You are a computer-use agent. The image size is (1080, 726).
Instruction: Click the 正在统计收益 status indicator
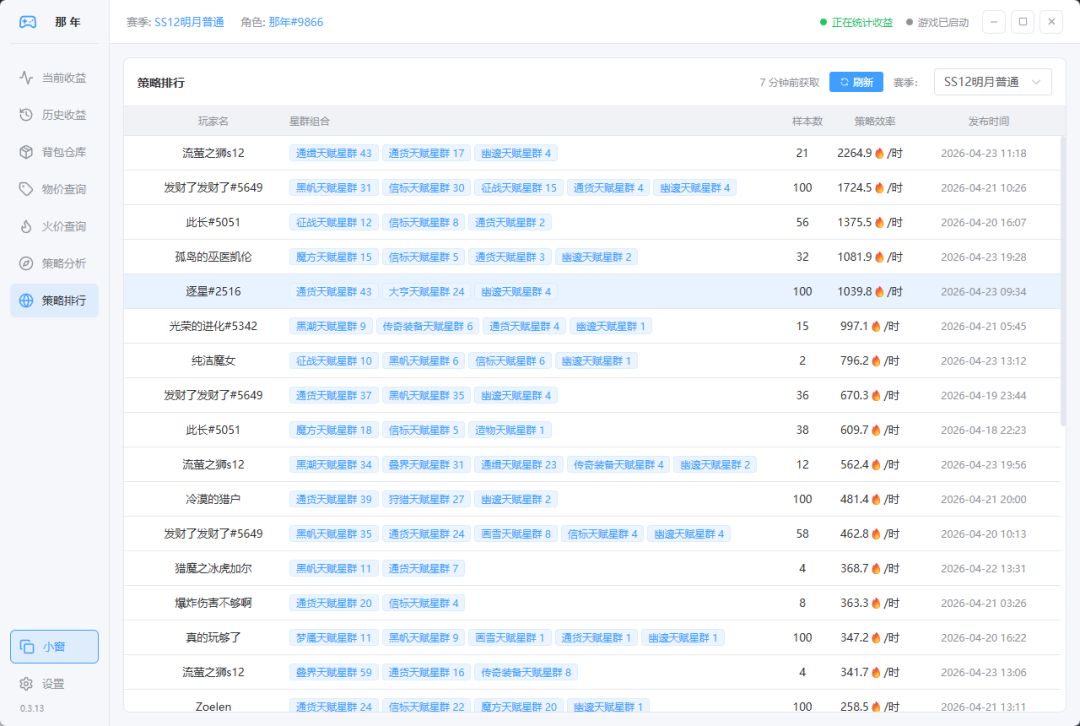click(x=856, y=22)
